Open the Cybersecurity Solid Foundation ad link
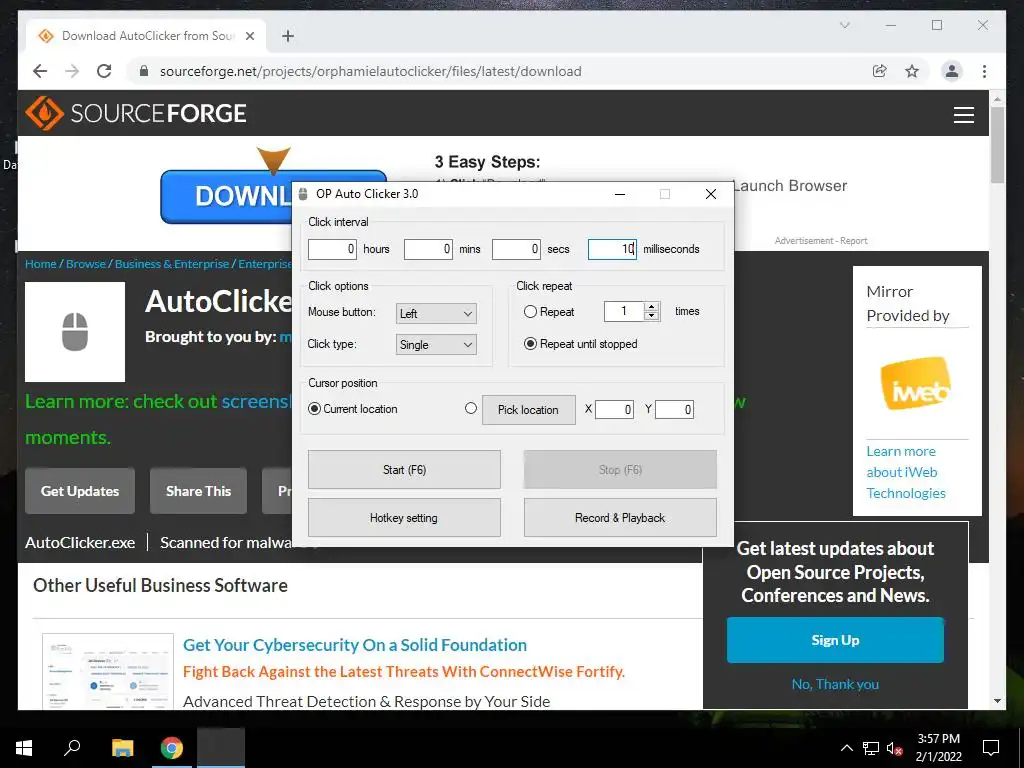 pyautogui.click(x=355, y=645)
